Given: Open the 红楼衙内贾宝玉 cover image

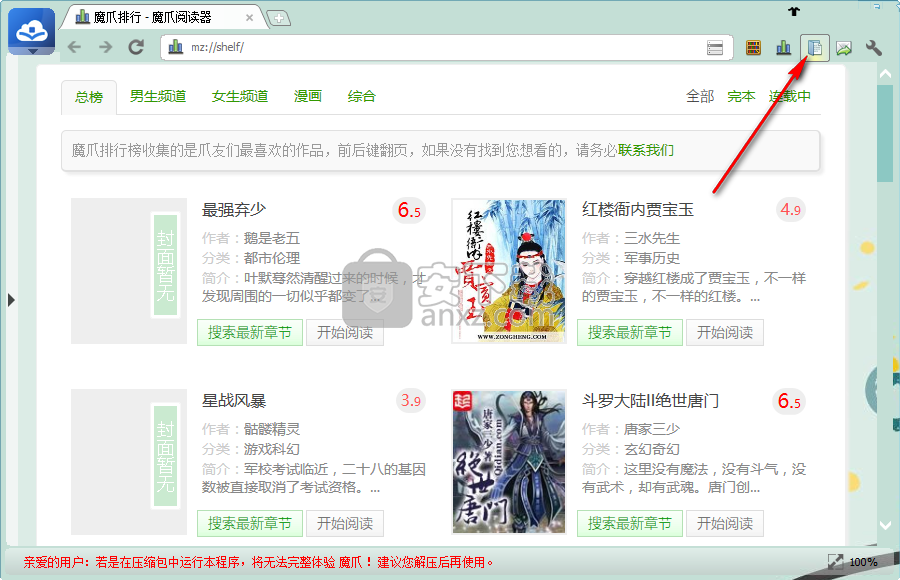Looking at the screenshot, I should [x=509, y=271].
